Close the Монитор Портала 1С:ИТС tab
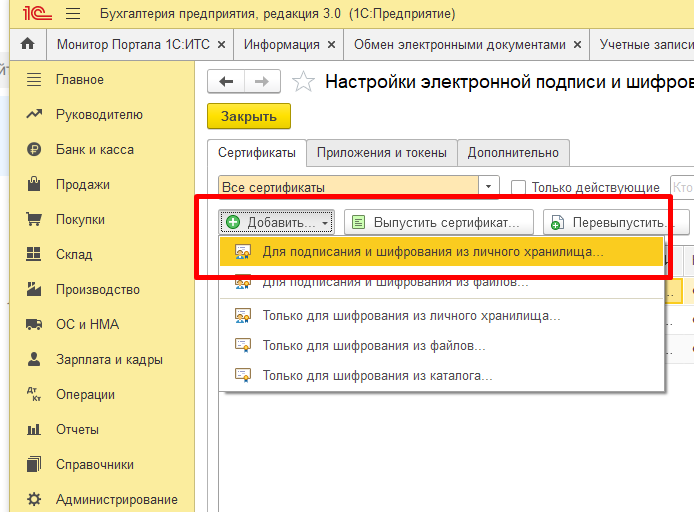This screenshot has height=512, width=694. [222, 45]
